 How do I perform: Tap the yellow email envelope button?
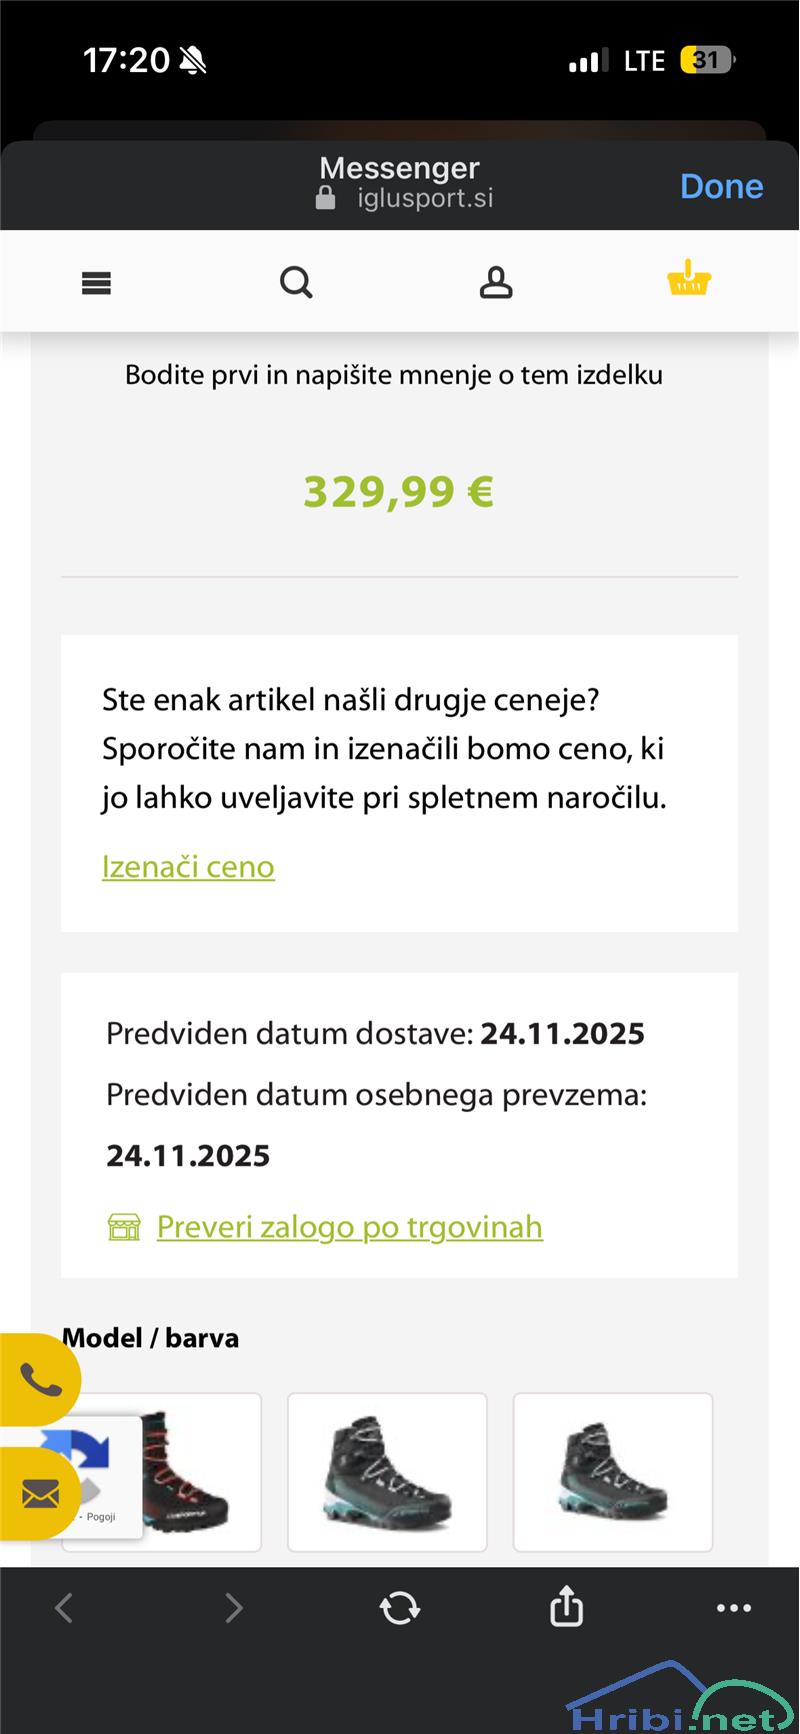click(x=40, y=1495)
